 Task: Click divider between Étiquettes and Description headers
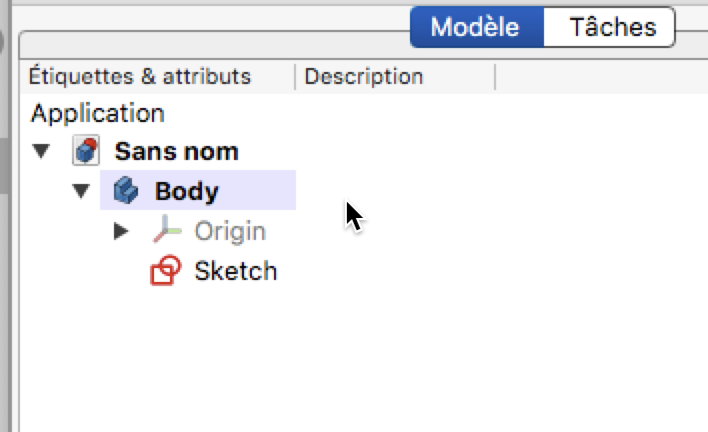coord(295,77)
